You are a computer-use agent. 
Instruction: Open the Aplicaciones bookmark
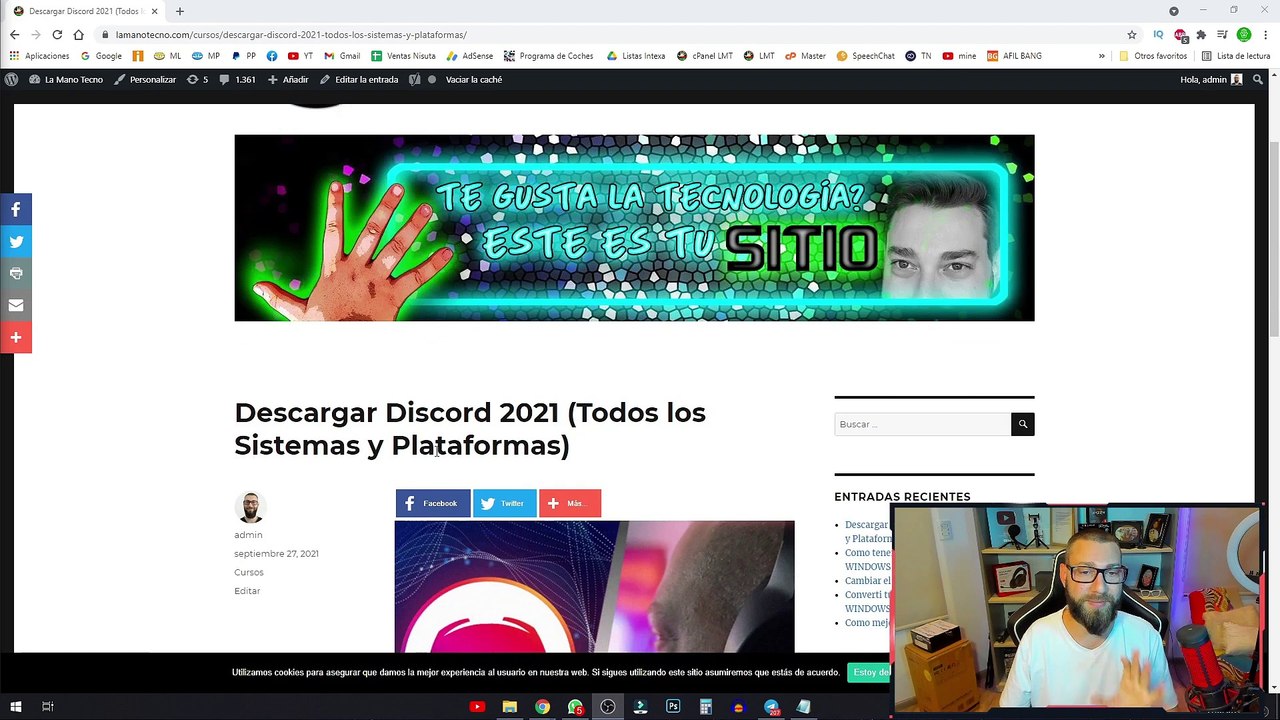[40, 56]
